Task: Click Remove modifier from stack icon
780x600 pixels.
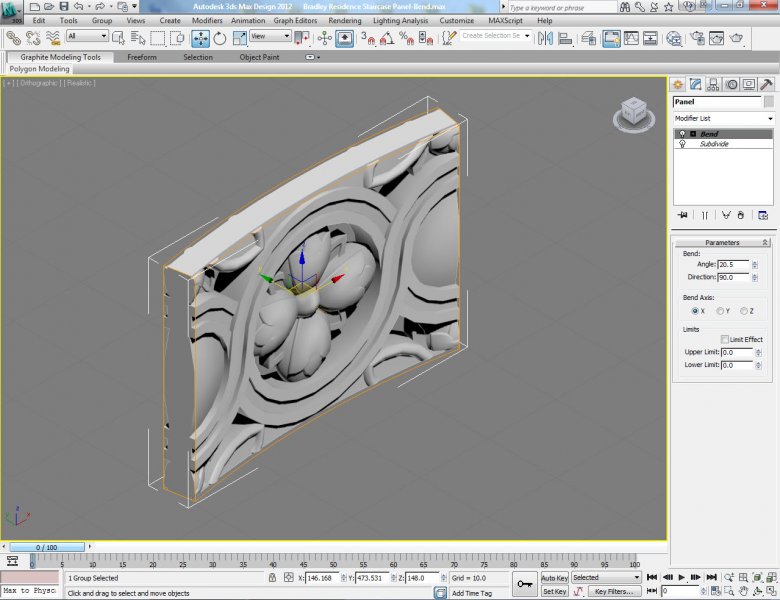Action: pyautogui.click(x=741, y=215)
